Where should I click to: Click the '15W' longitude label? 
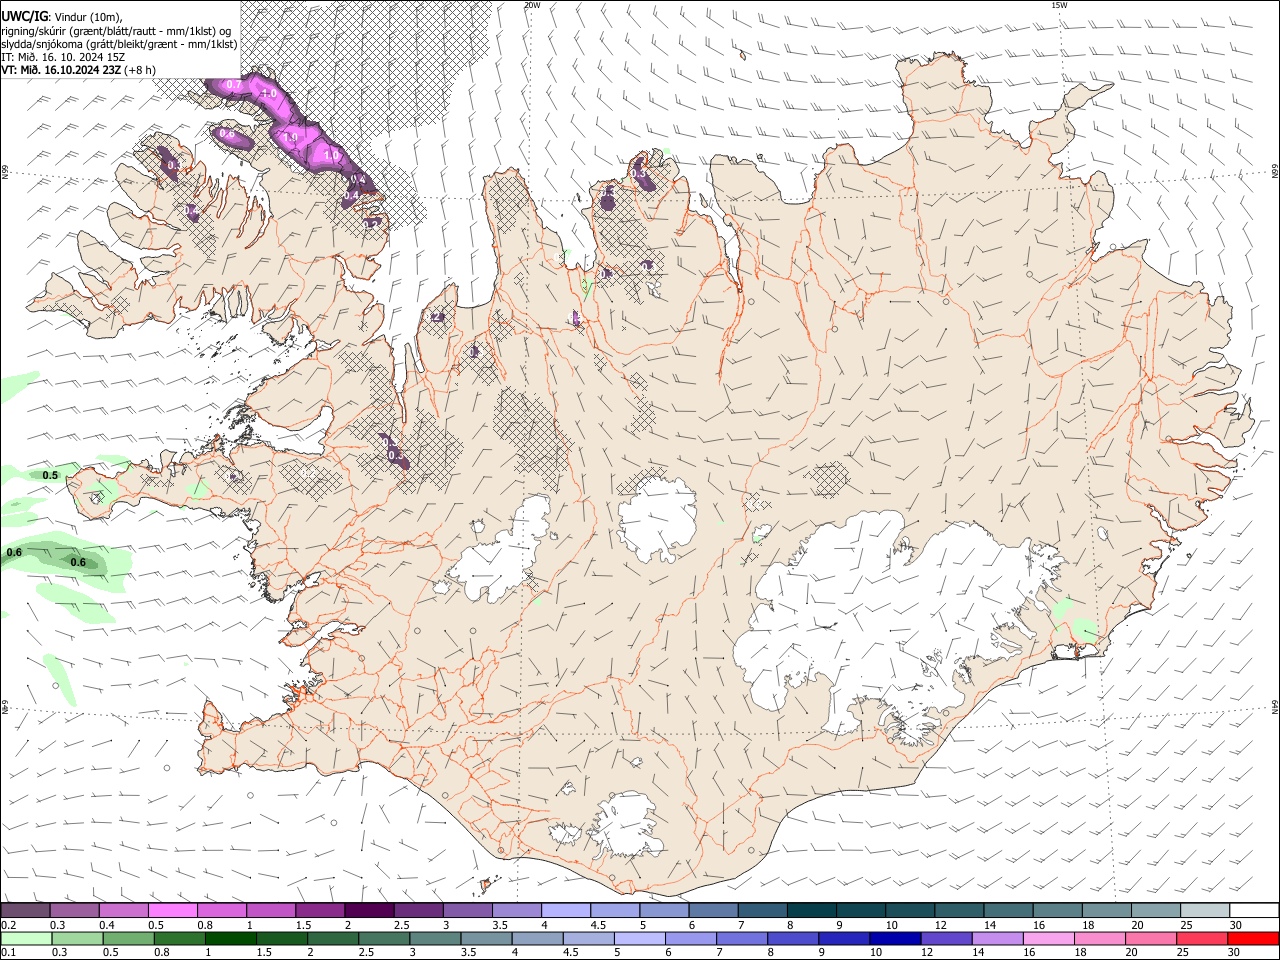(1059, 4)
